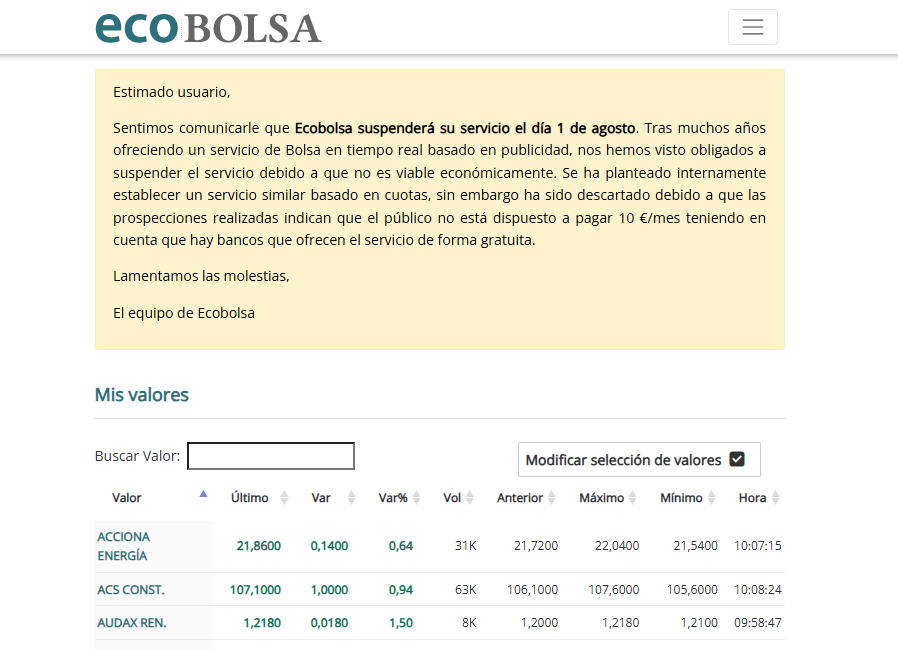The height and width of the screenshot is (650, 898).
Task: Select AUDAX REN. percent 1,50
Action: tap(401, 623)
